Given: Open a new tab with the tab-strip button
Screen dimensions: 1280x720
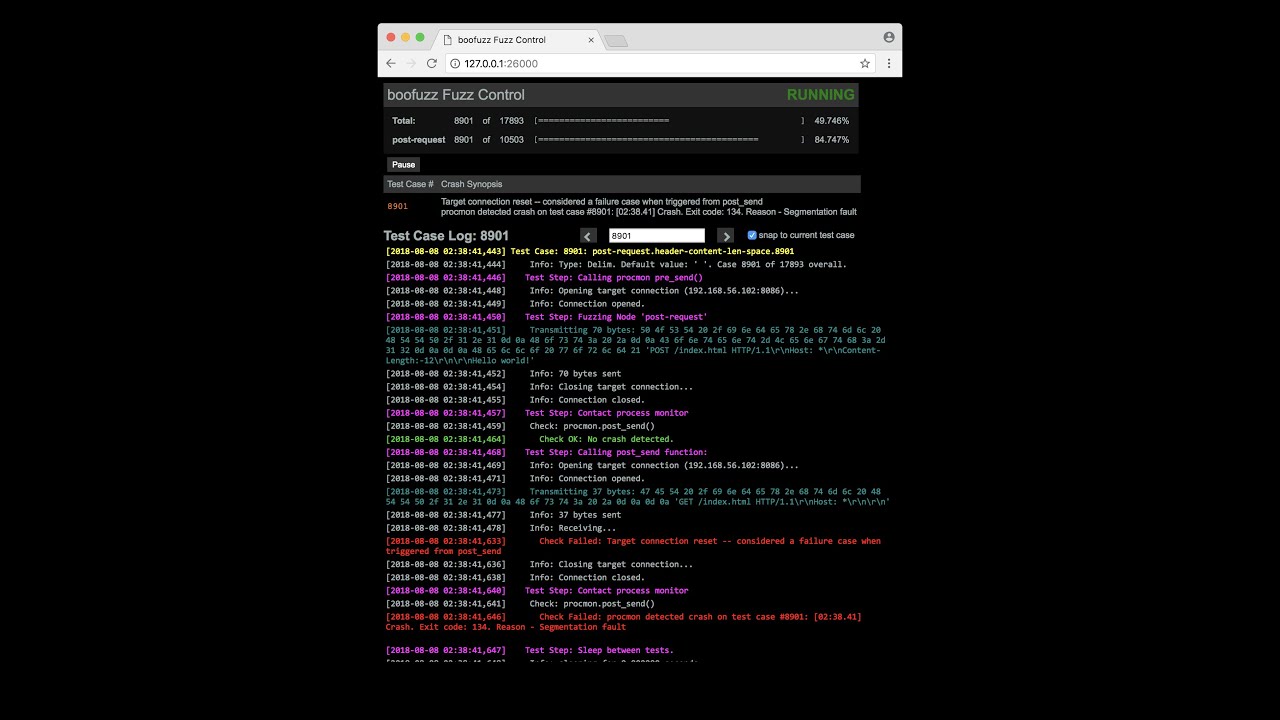Looking at the screenshot, I should click(x=616, y=41).
